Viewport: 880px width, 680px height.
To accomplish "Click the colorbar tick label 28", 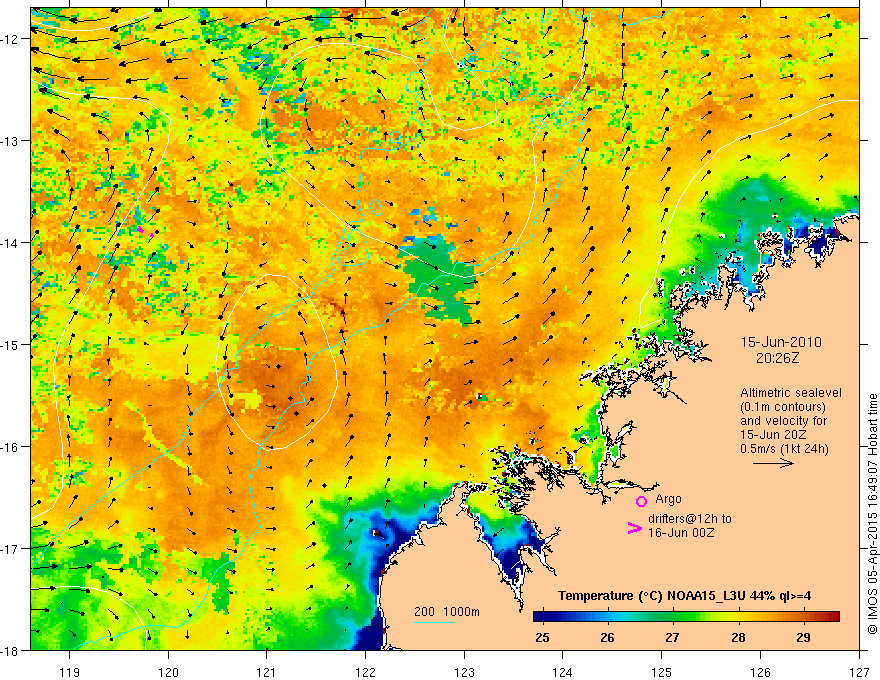I will click(x=738, y=637).
